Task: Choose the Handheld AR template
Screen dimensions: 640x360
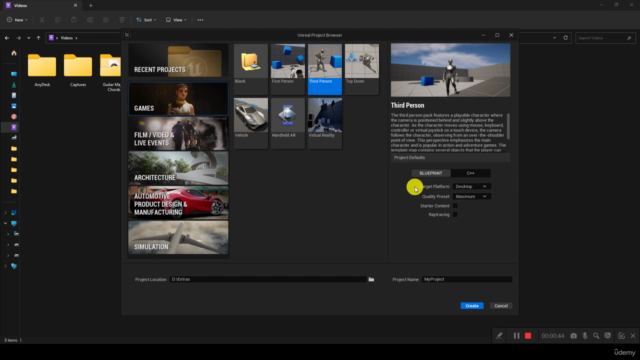Action: [288, 123]
